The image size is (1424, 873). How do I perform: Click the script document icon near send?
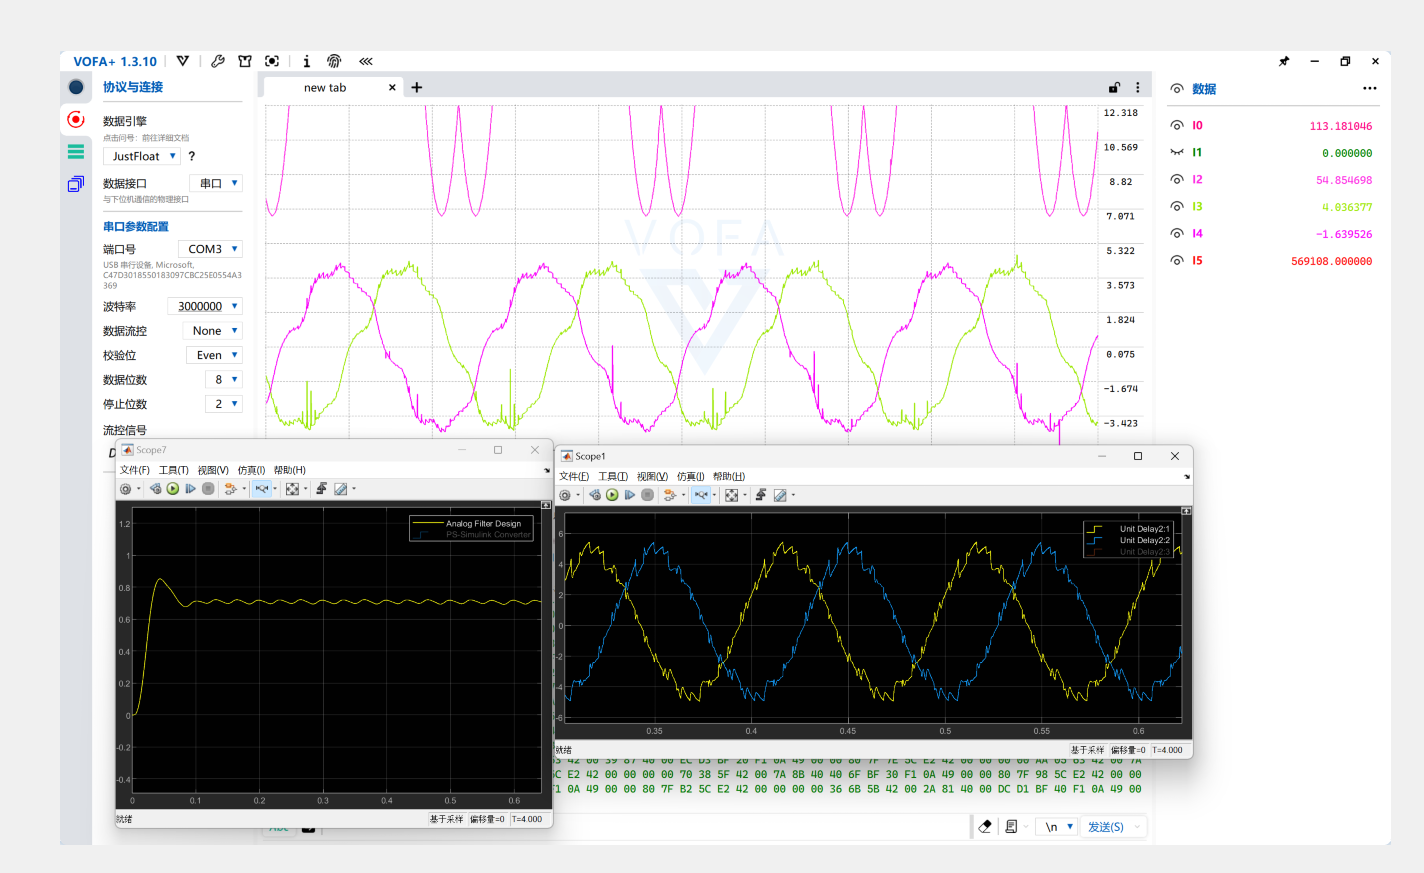1011,826
